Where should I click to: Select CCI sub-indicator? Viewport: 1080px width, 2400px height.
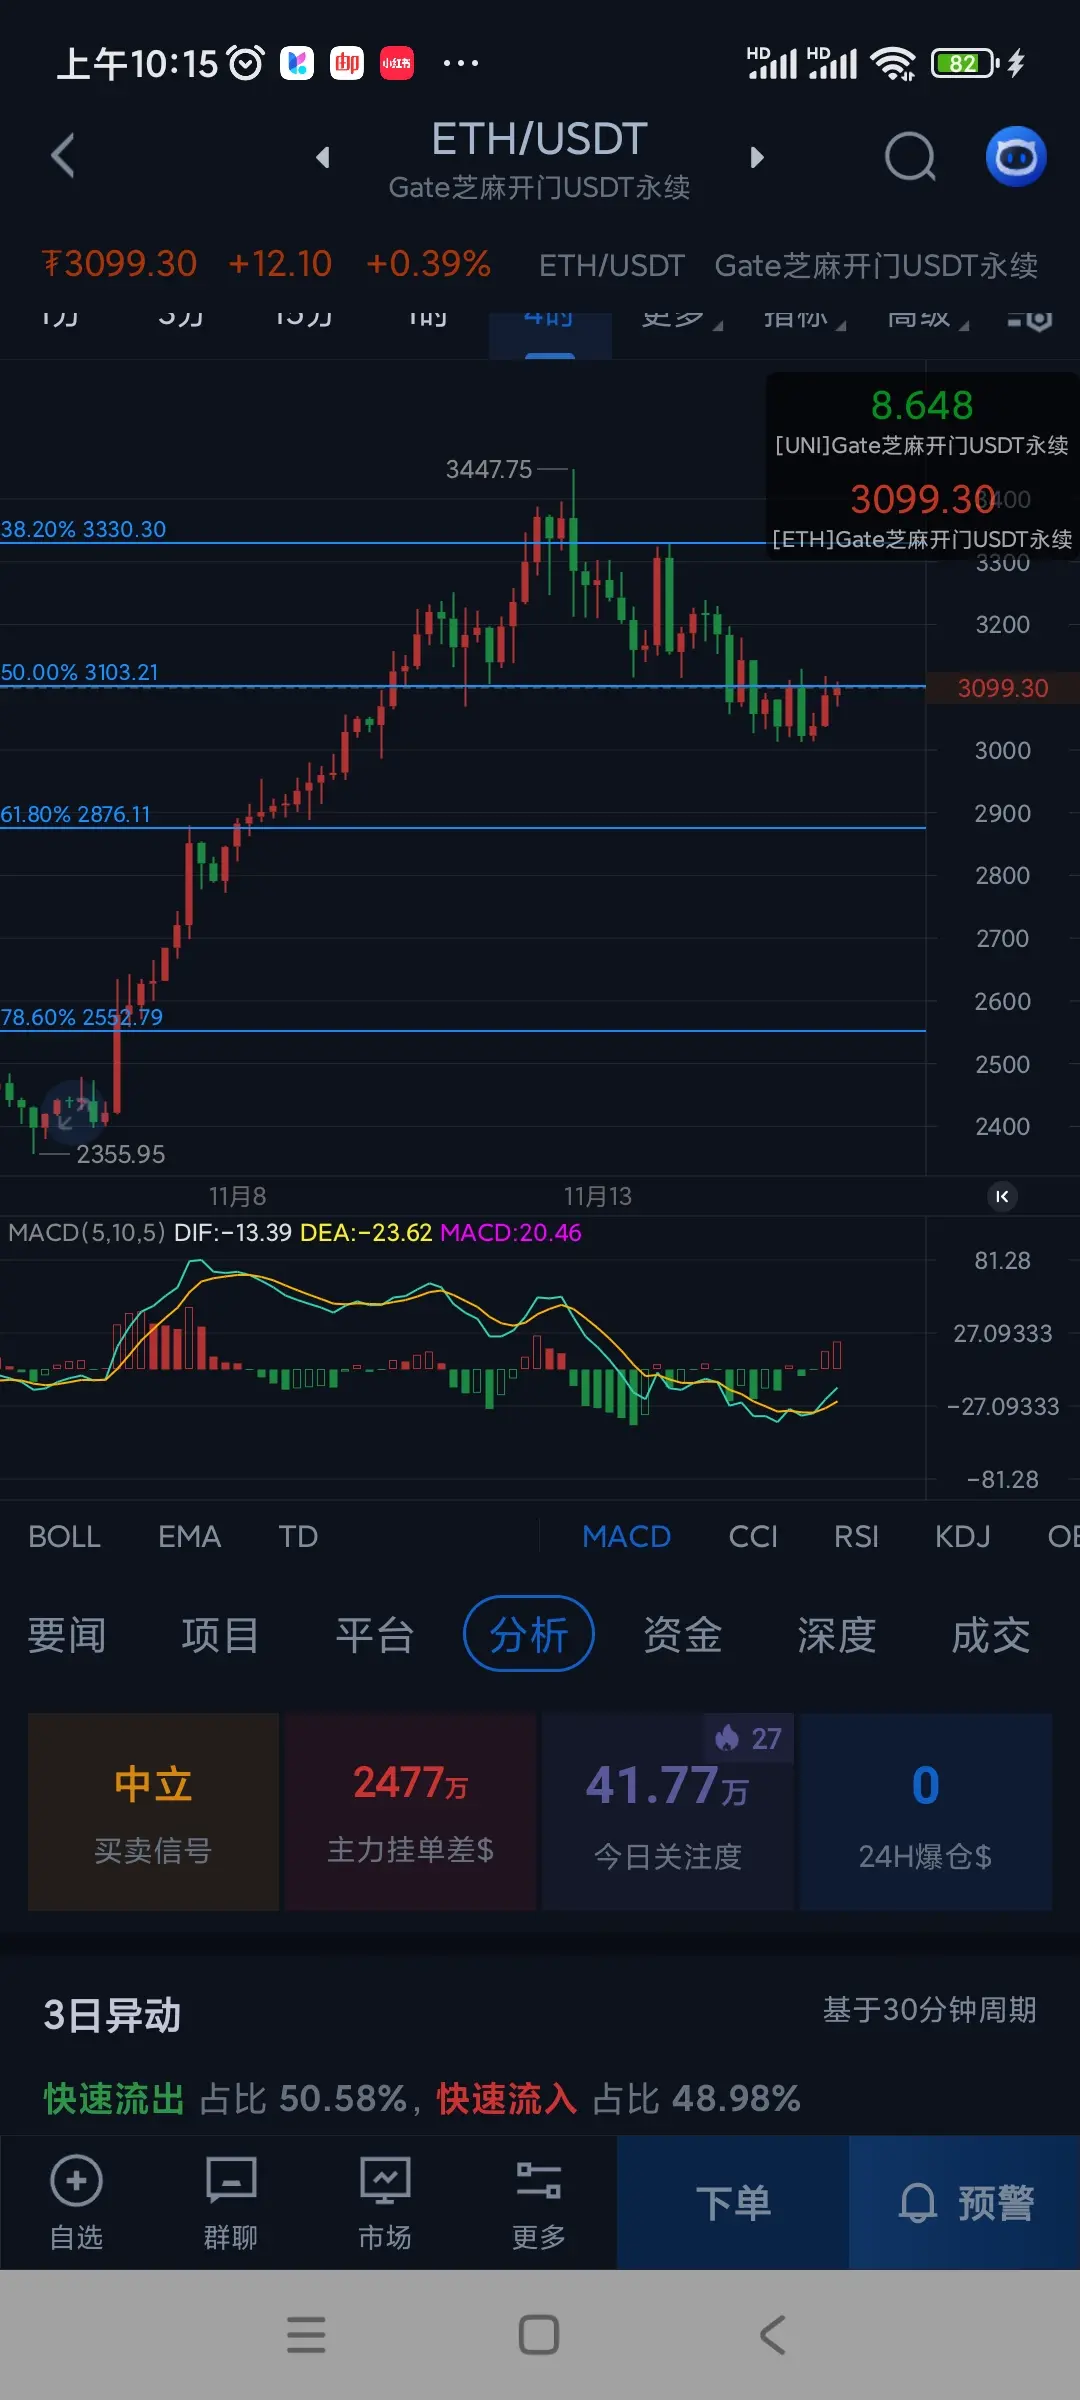[x=753, y=1536]
